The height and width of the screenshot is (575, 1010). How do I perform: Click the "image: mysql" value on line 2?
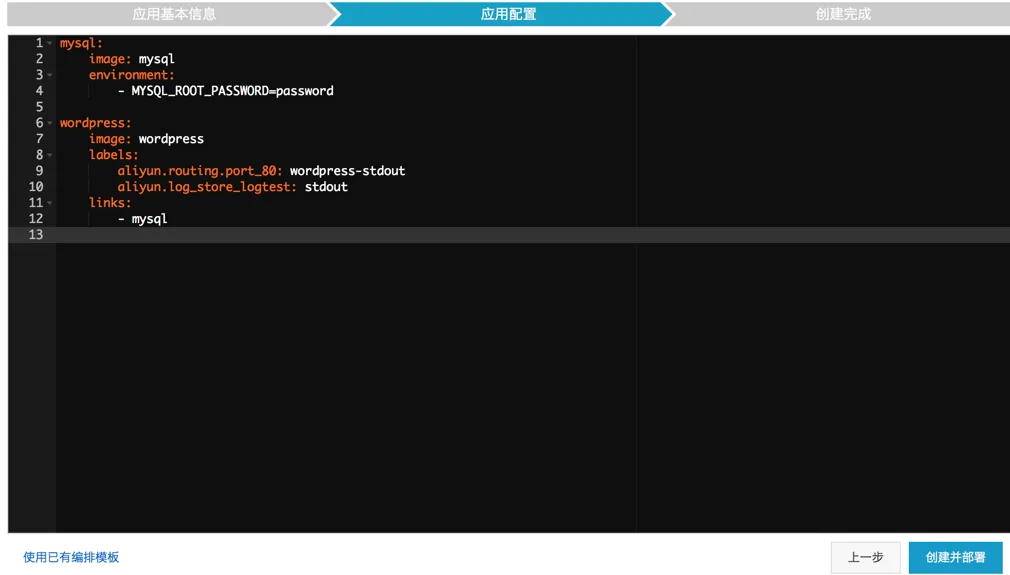click(x=157, y=59)
